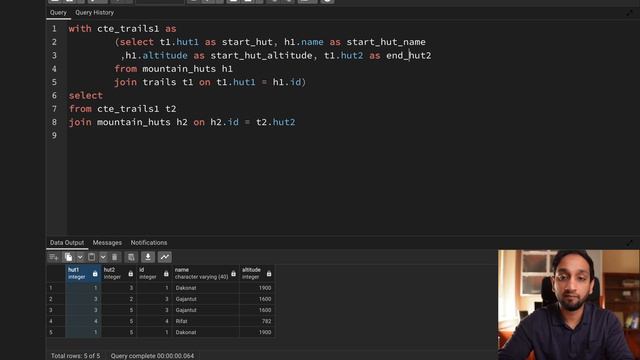The width and height of the screenshot is (640, 360).
Task: Add a new row in Data Output toolbar
Action: coord(53,257)
